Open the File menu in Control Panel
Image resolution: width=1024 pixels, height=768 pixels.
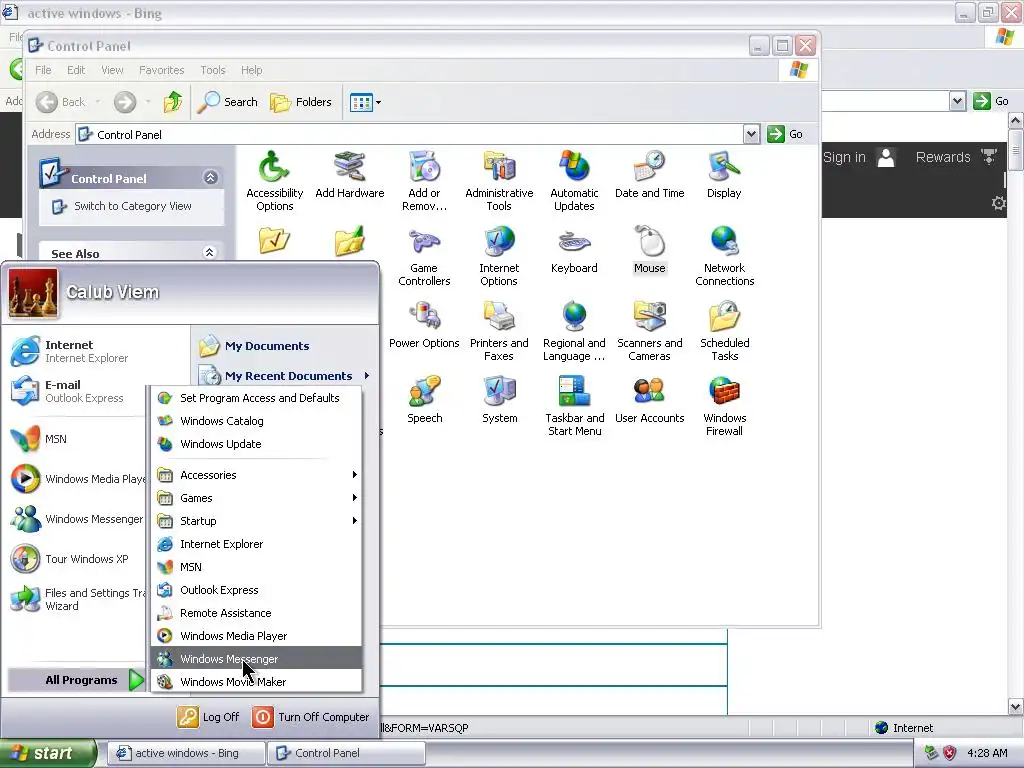click(x=43, y=70)
